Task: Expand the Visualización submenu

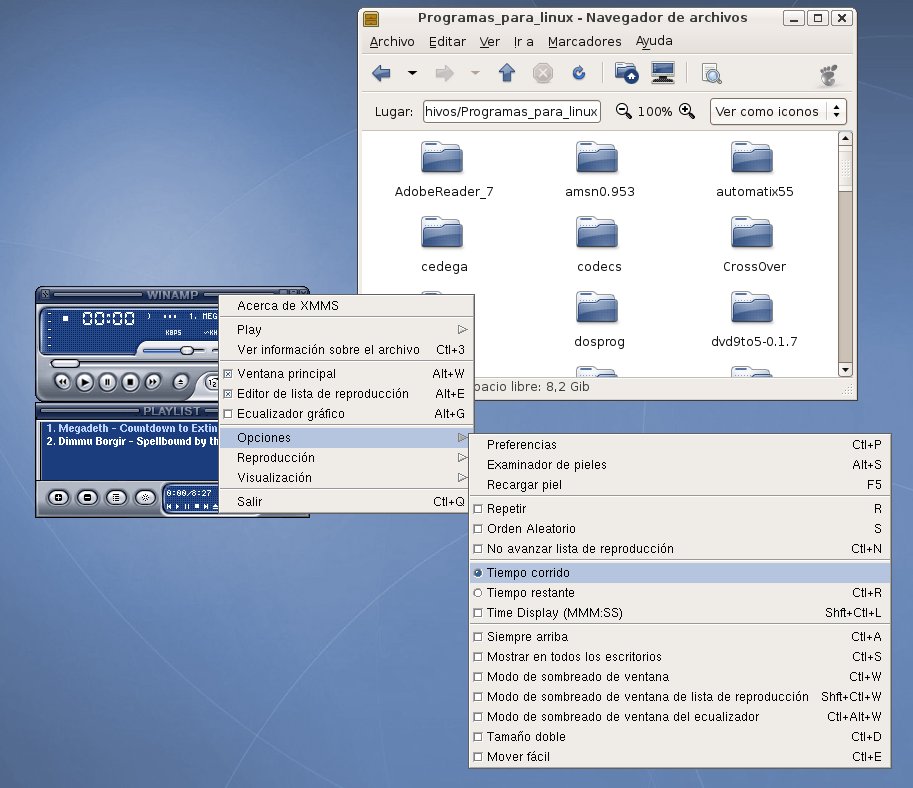Action: [x=346, y=478]
